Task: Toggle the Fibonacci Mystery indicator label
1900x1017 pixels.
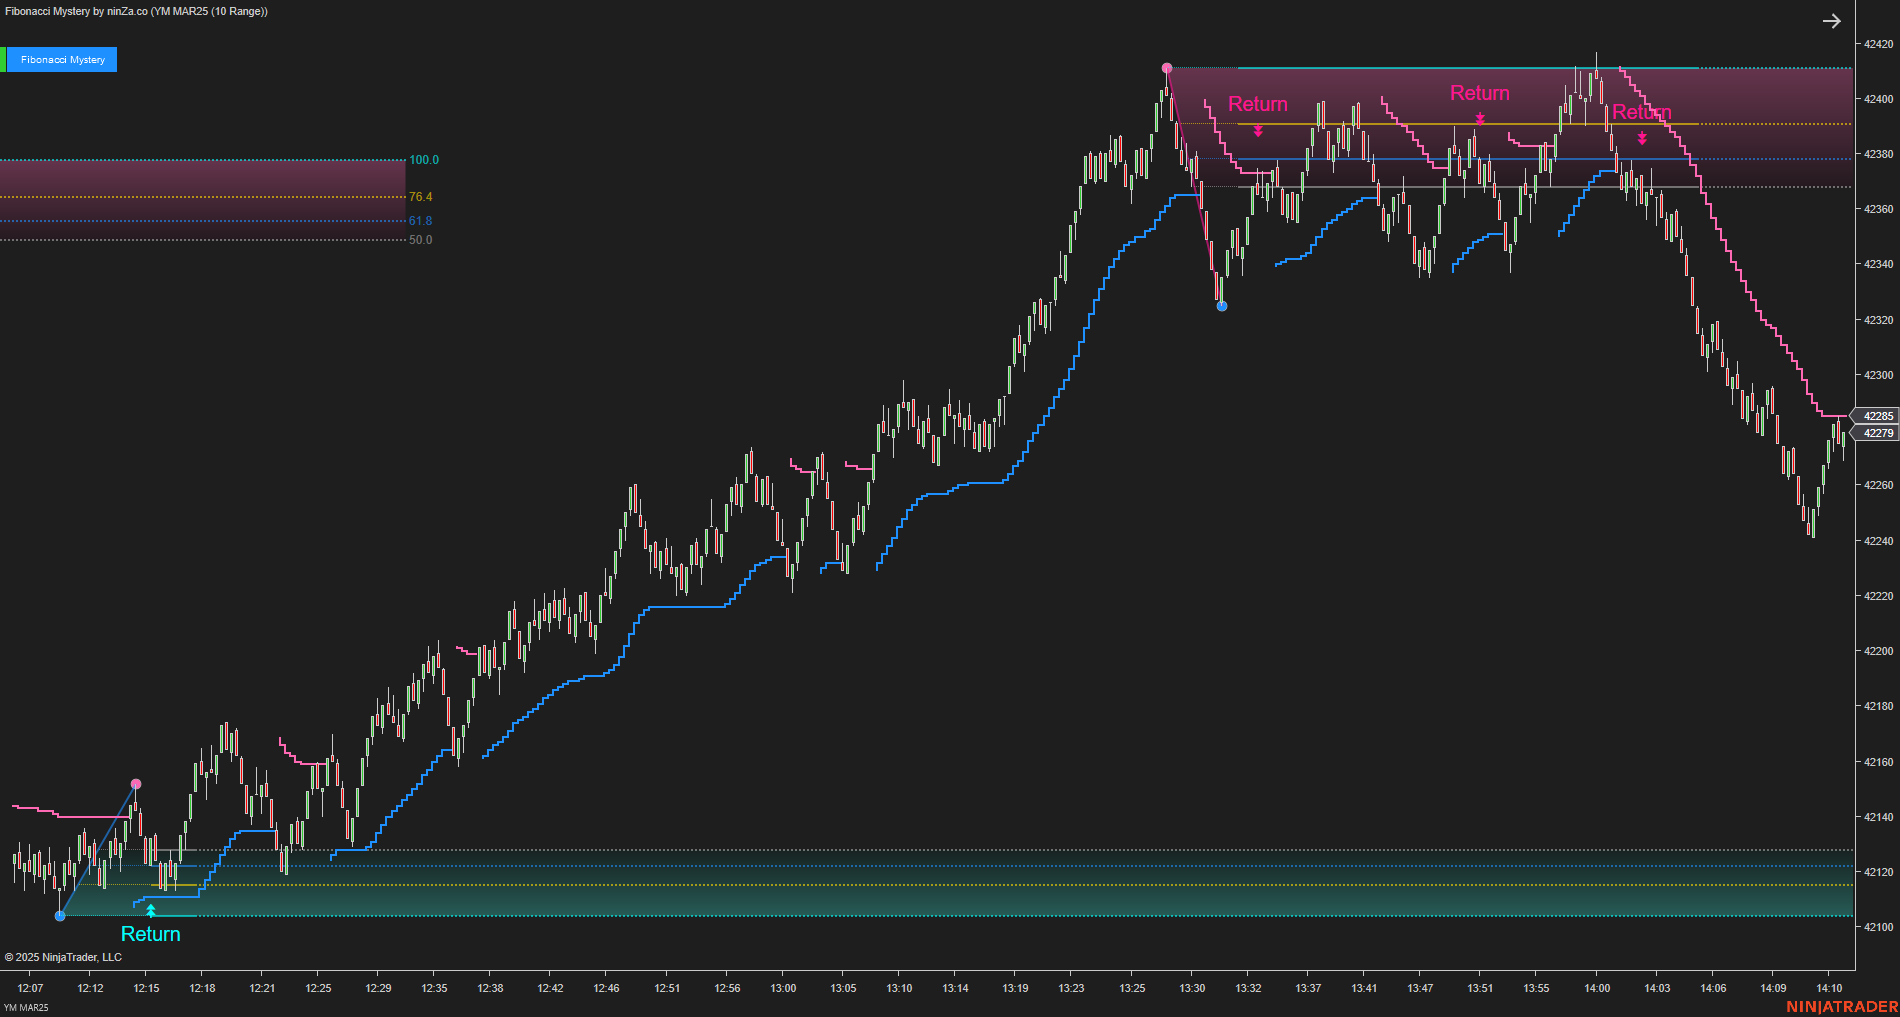Action: click(x=62, y=59)
